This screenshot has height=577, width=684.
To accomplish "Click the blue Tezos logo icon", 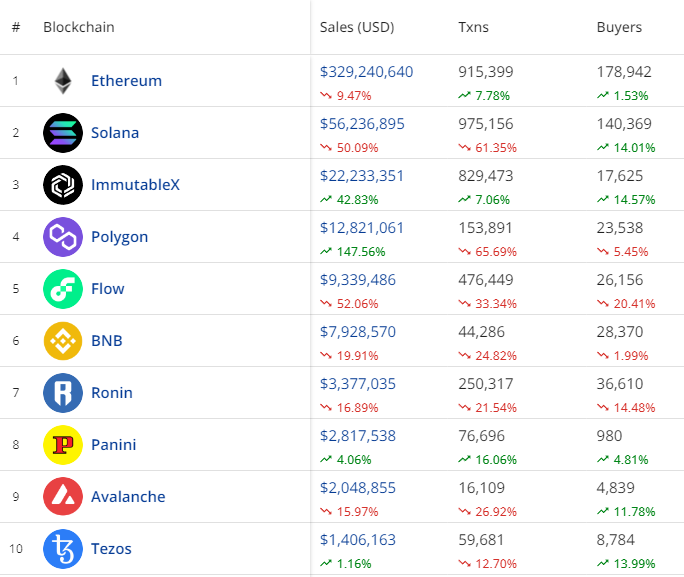I will [63, 549].
